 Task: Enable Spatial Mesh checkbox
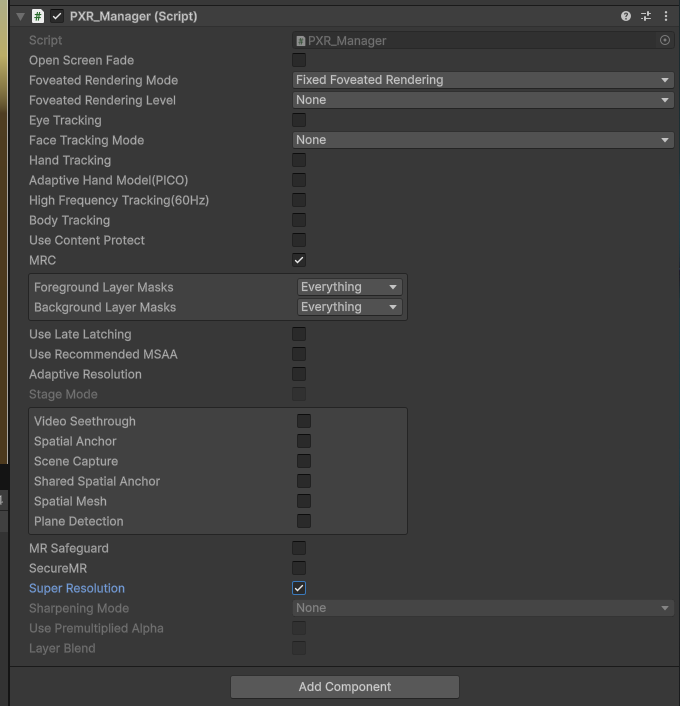304,501
